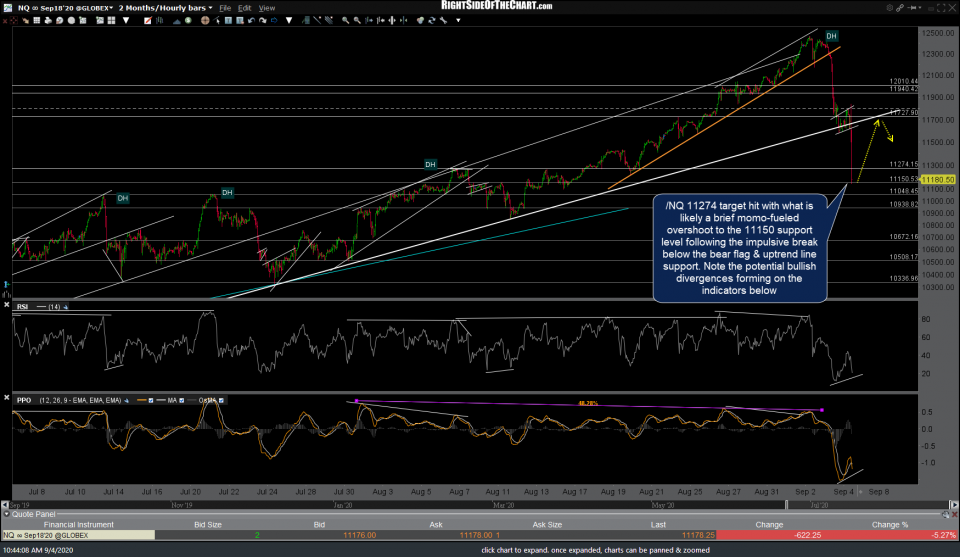The height and width of the screenshot is (557, 960).
Task: Click the grid table icon in the toolbar
Action: click(x=37, y=20)
